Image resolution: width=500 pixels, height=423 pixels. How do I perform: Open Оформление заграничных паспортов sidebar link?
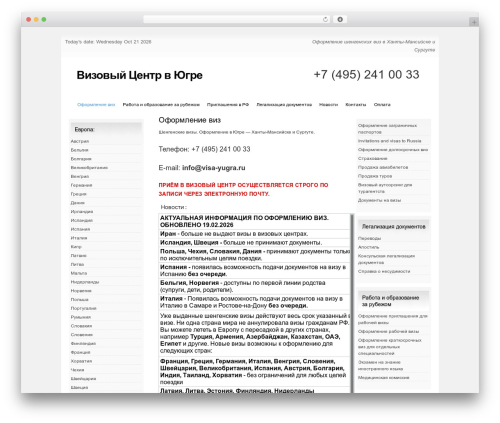tap(387, 129)
